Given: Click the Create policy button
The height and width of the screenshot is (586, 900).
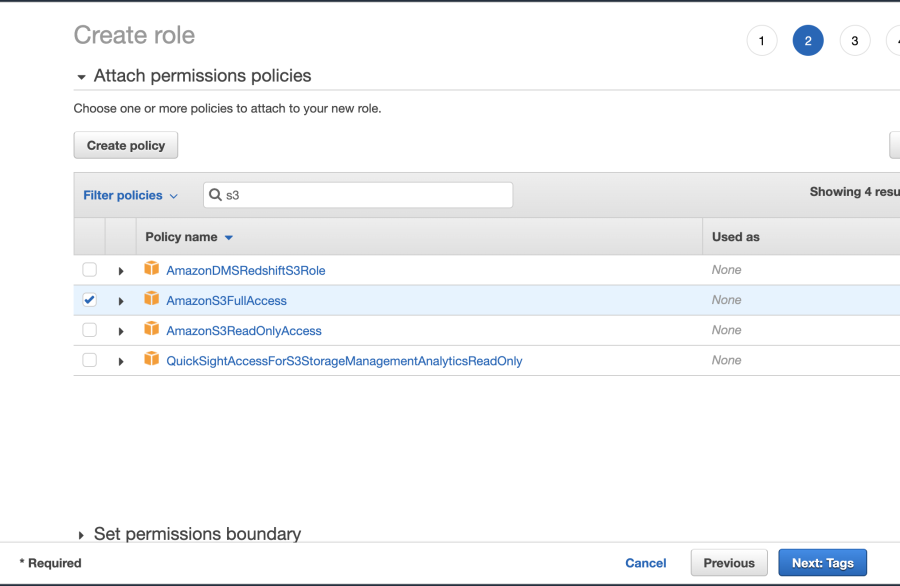Looking at the screenshot, I should pos(126,145).
